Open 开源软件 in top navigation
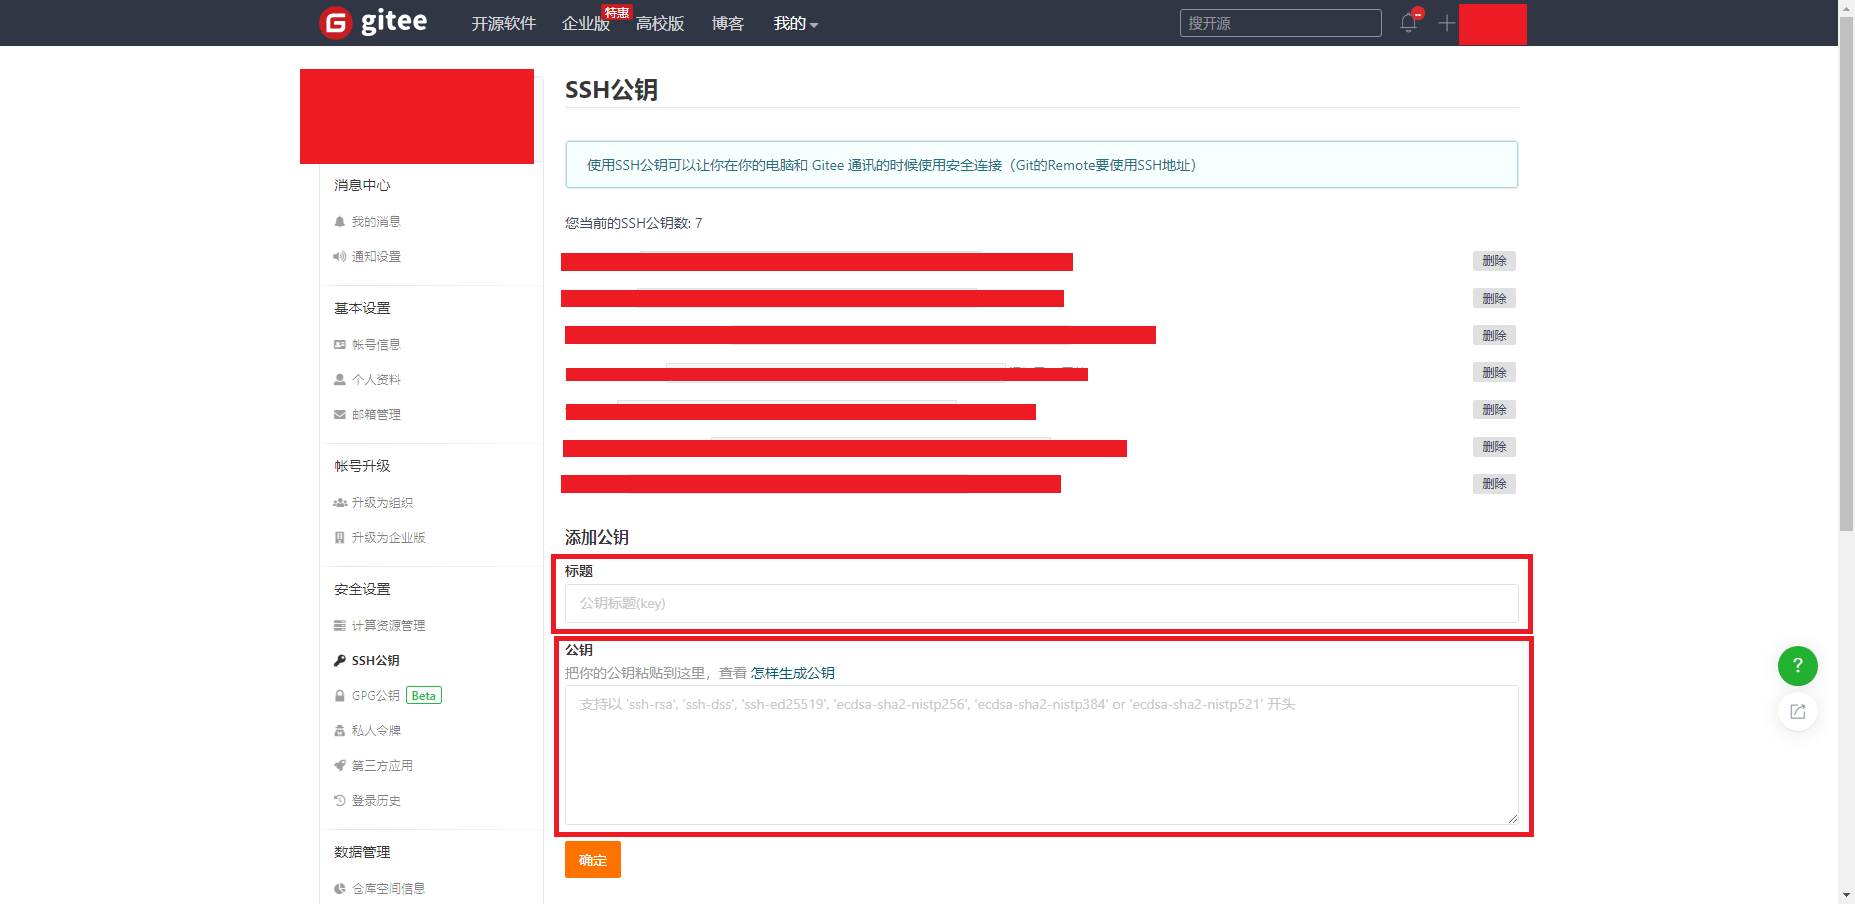Screen dimensions: 1855x904 [503, 23]
